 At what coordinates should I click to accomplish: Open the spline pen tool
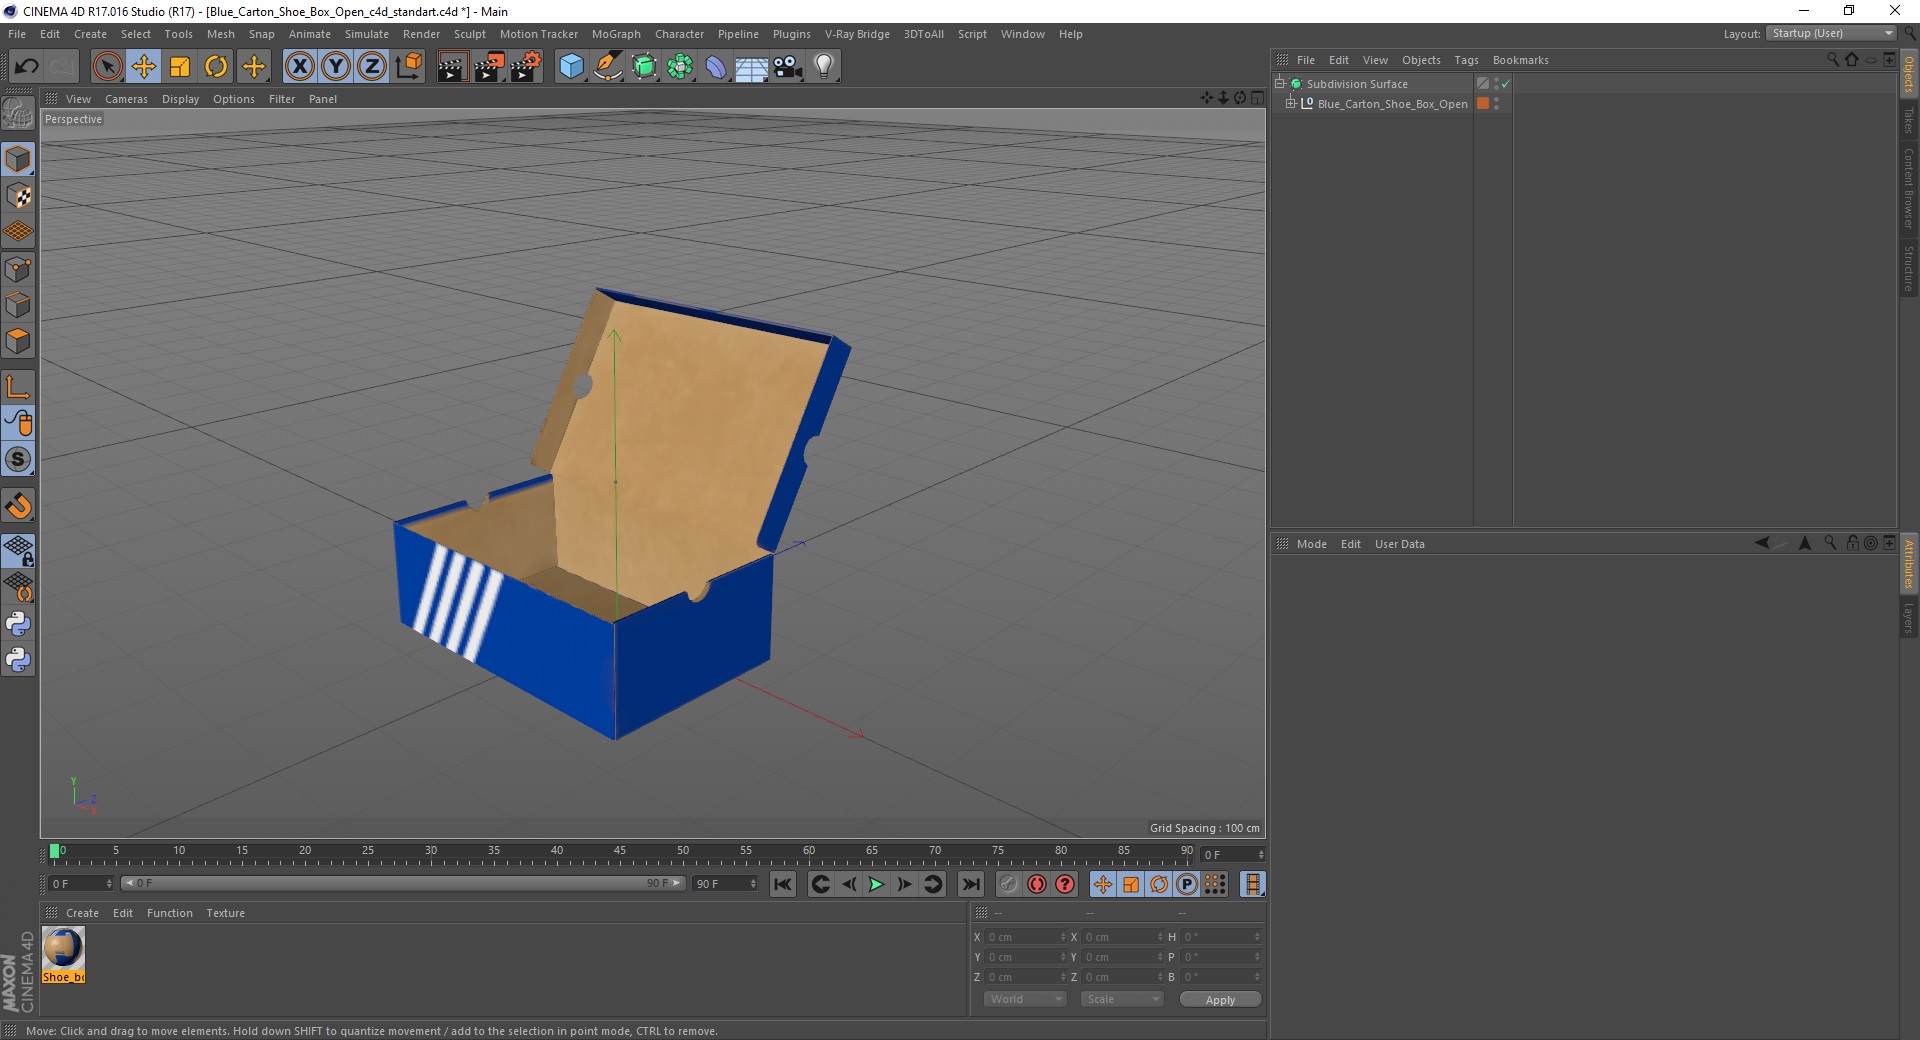pos(608,67)
